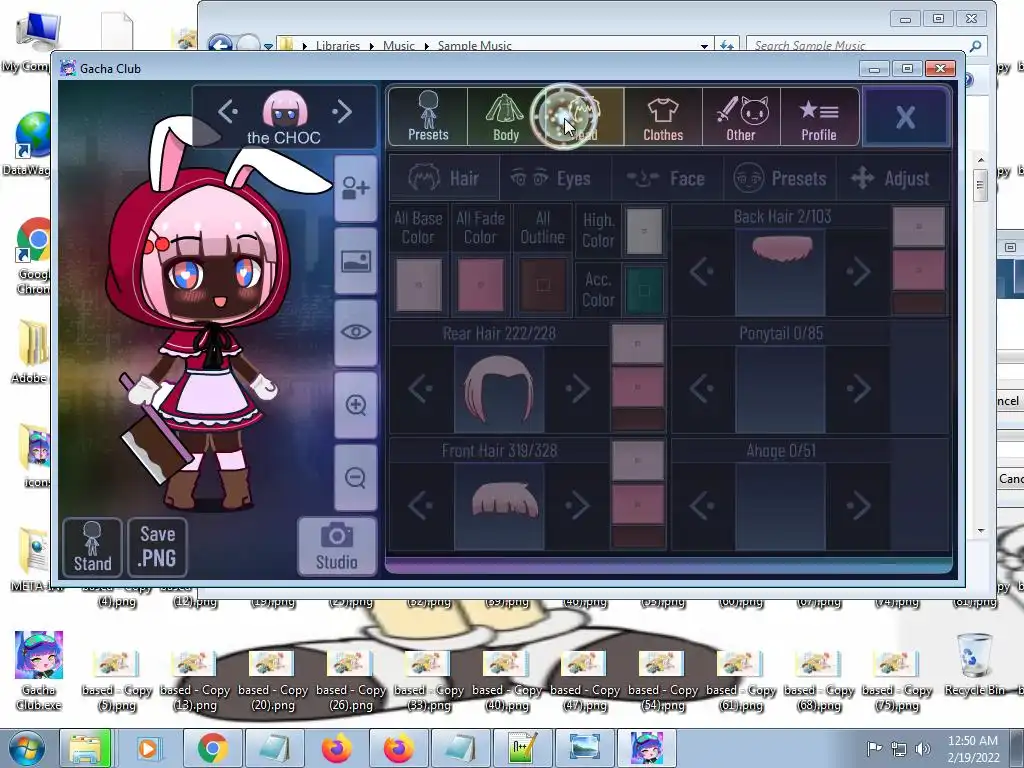
Task: Select previous Front Hair style
Action: point(421,506)
